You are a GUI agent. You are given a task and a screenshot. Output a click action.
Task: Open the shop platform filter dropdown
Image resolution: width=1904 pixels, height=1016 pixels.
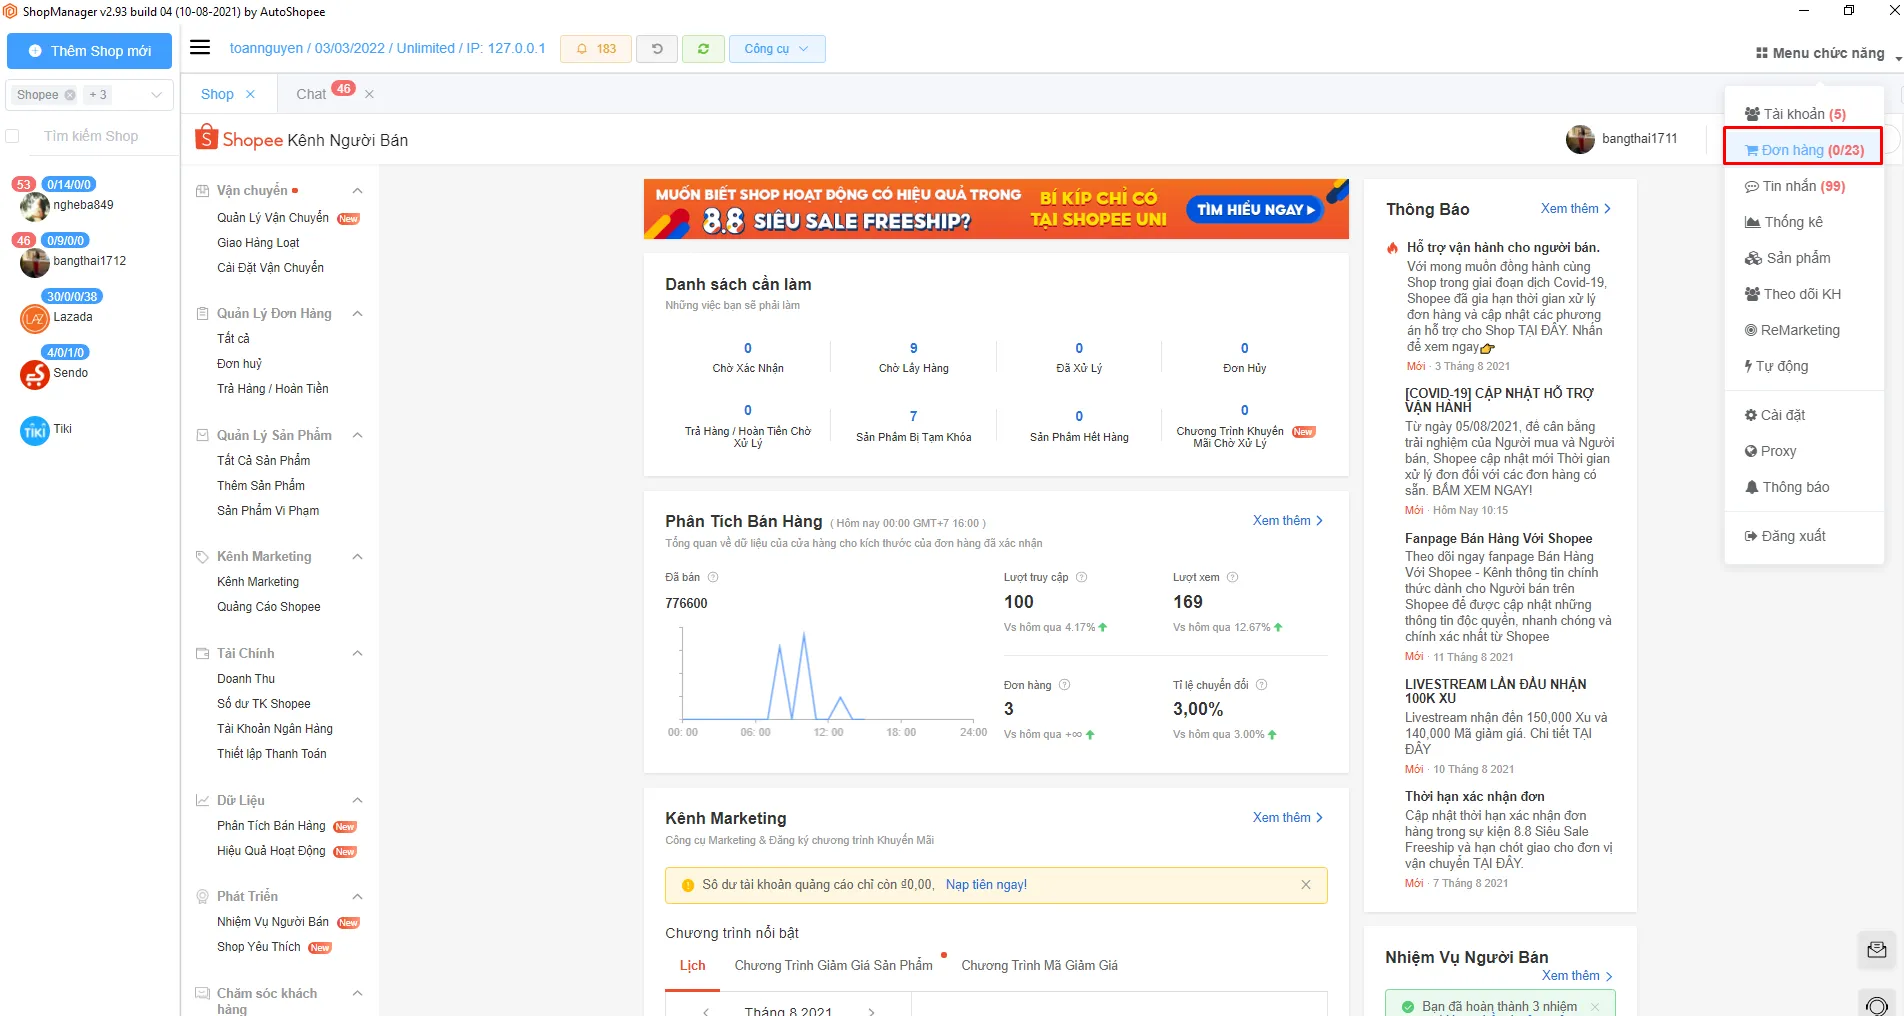pyautogui.click(x=156, y=95)
